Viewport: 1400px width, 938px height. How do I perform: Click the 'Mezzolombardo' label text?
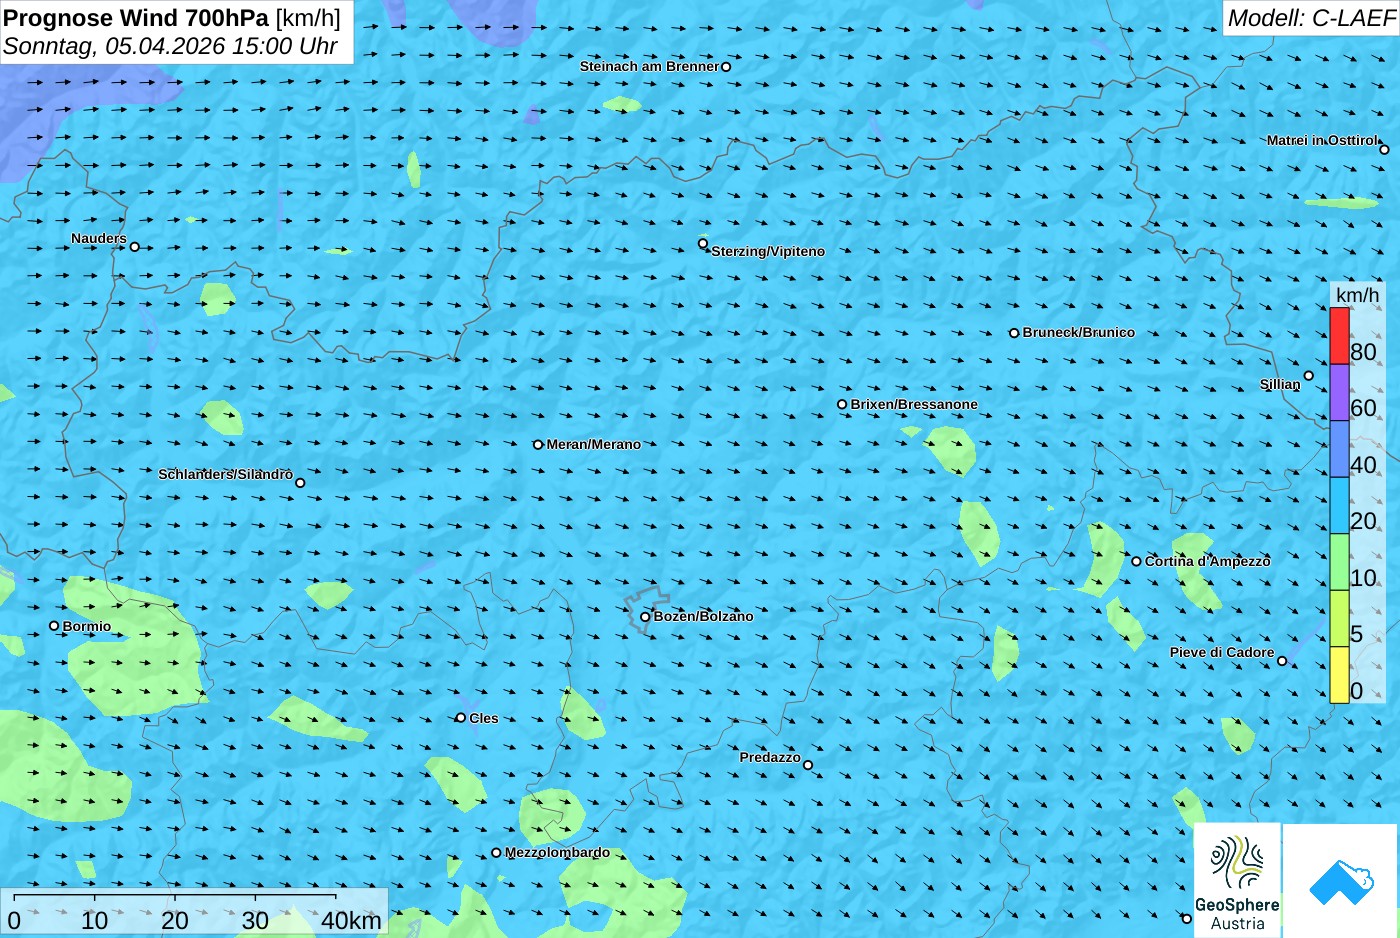click(557, 853)
